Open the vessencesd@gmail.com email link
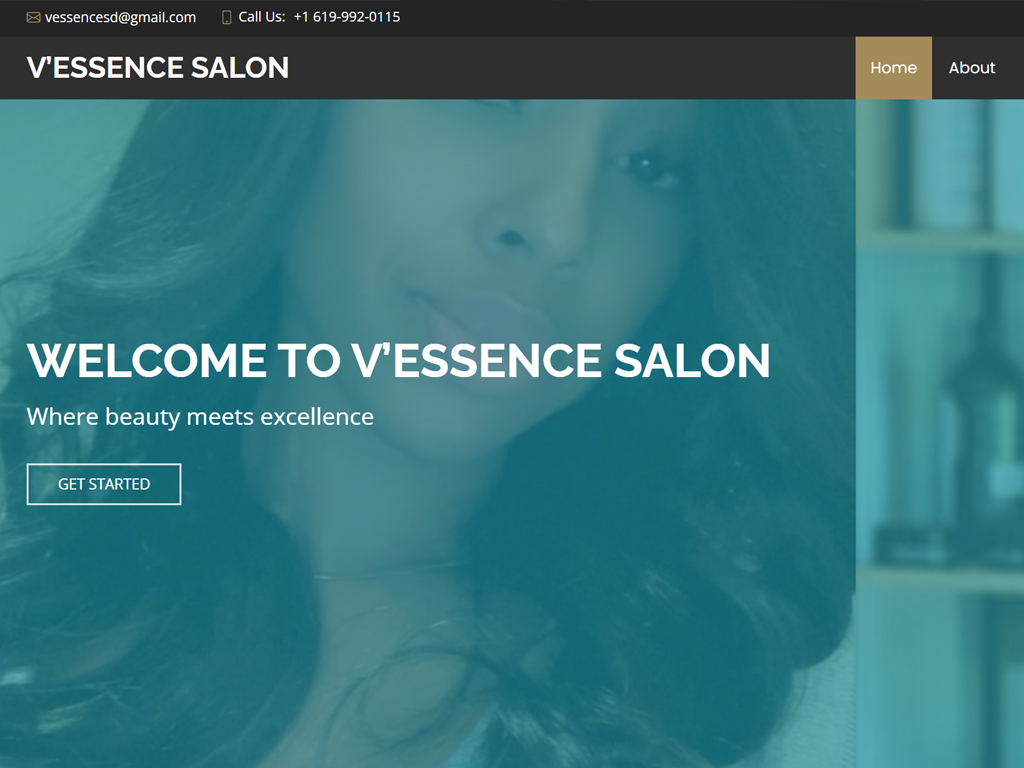This screenshot has width=1024, height=768. click(120, 18)
